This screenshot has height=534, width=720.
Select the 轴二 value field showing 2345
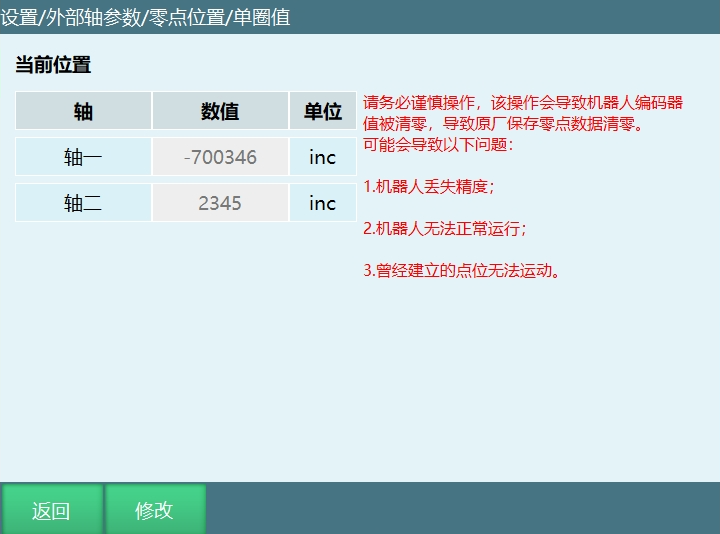tap(220, 203)
